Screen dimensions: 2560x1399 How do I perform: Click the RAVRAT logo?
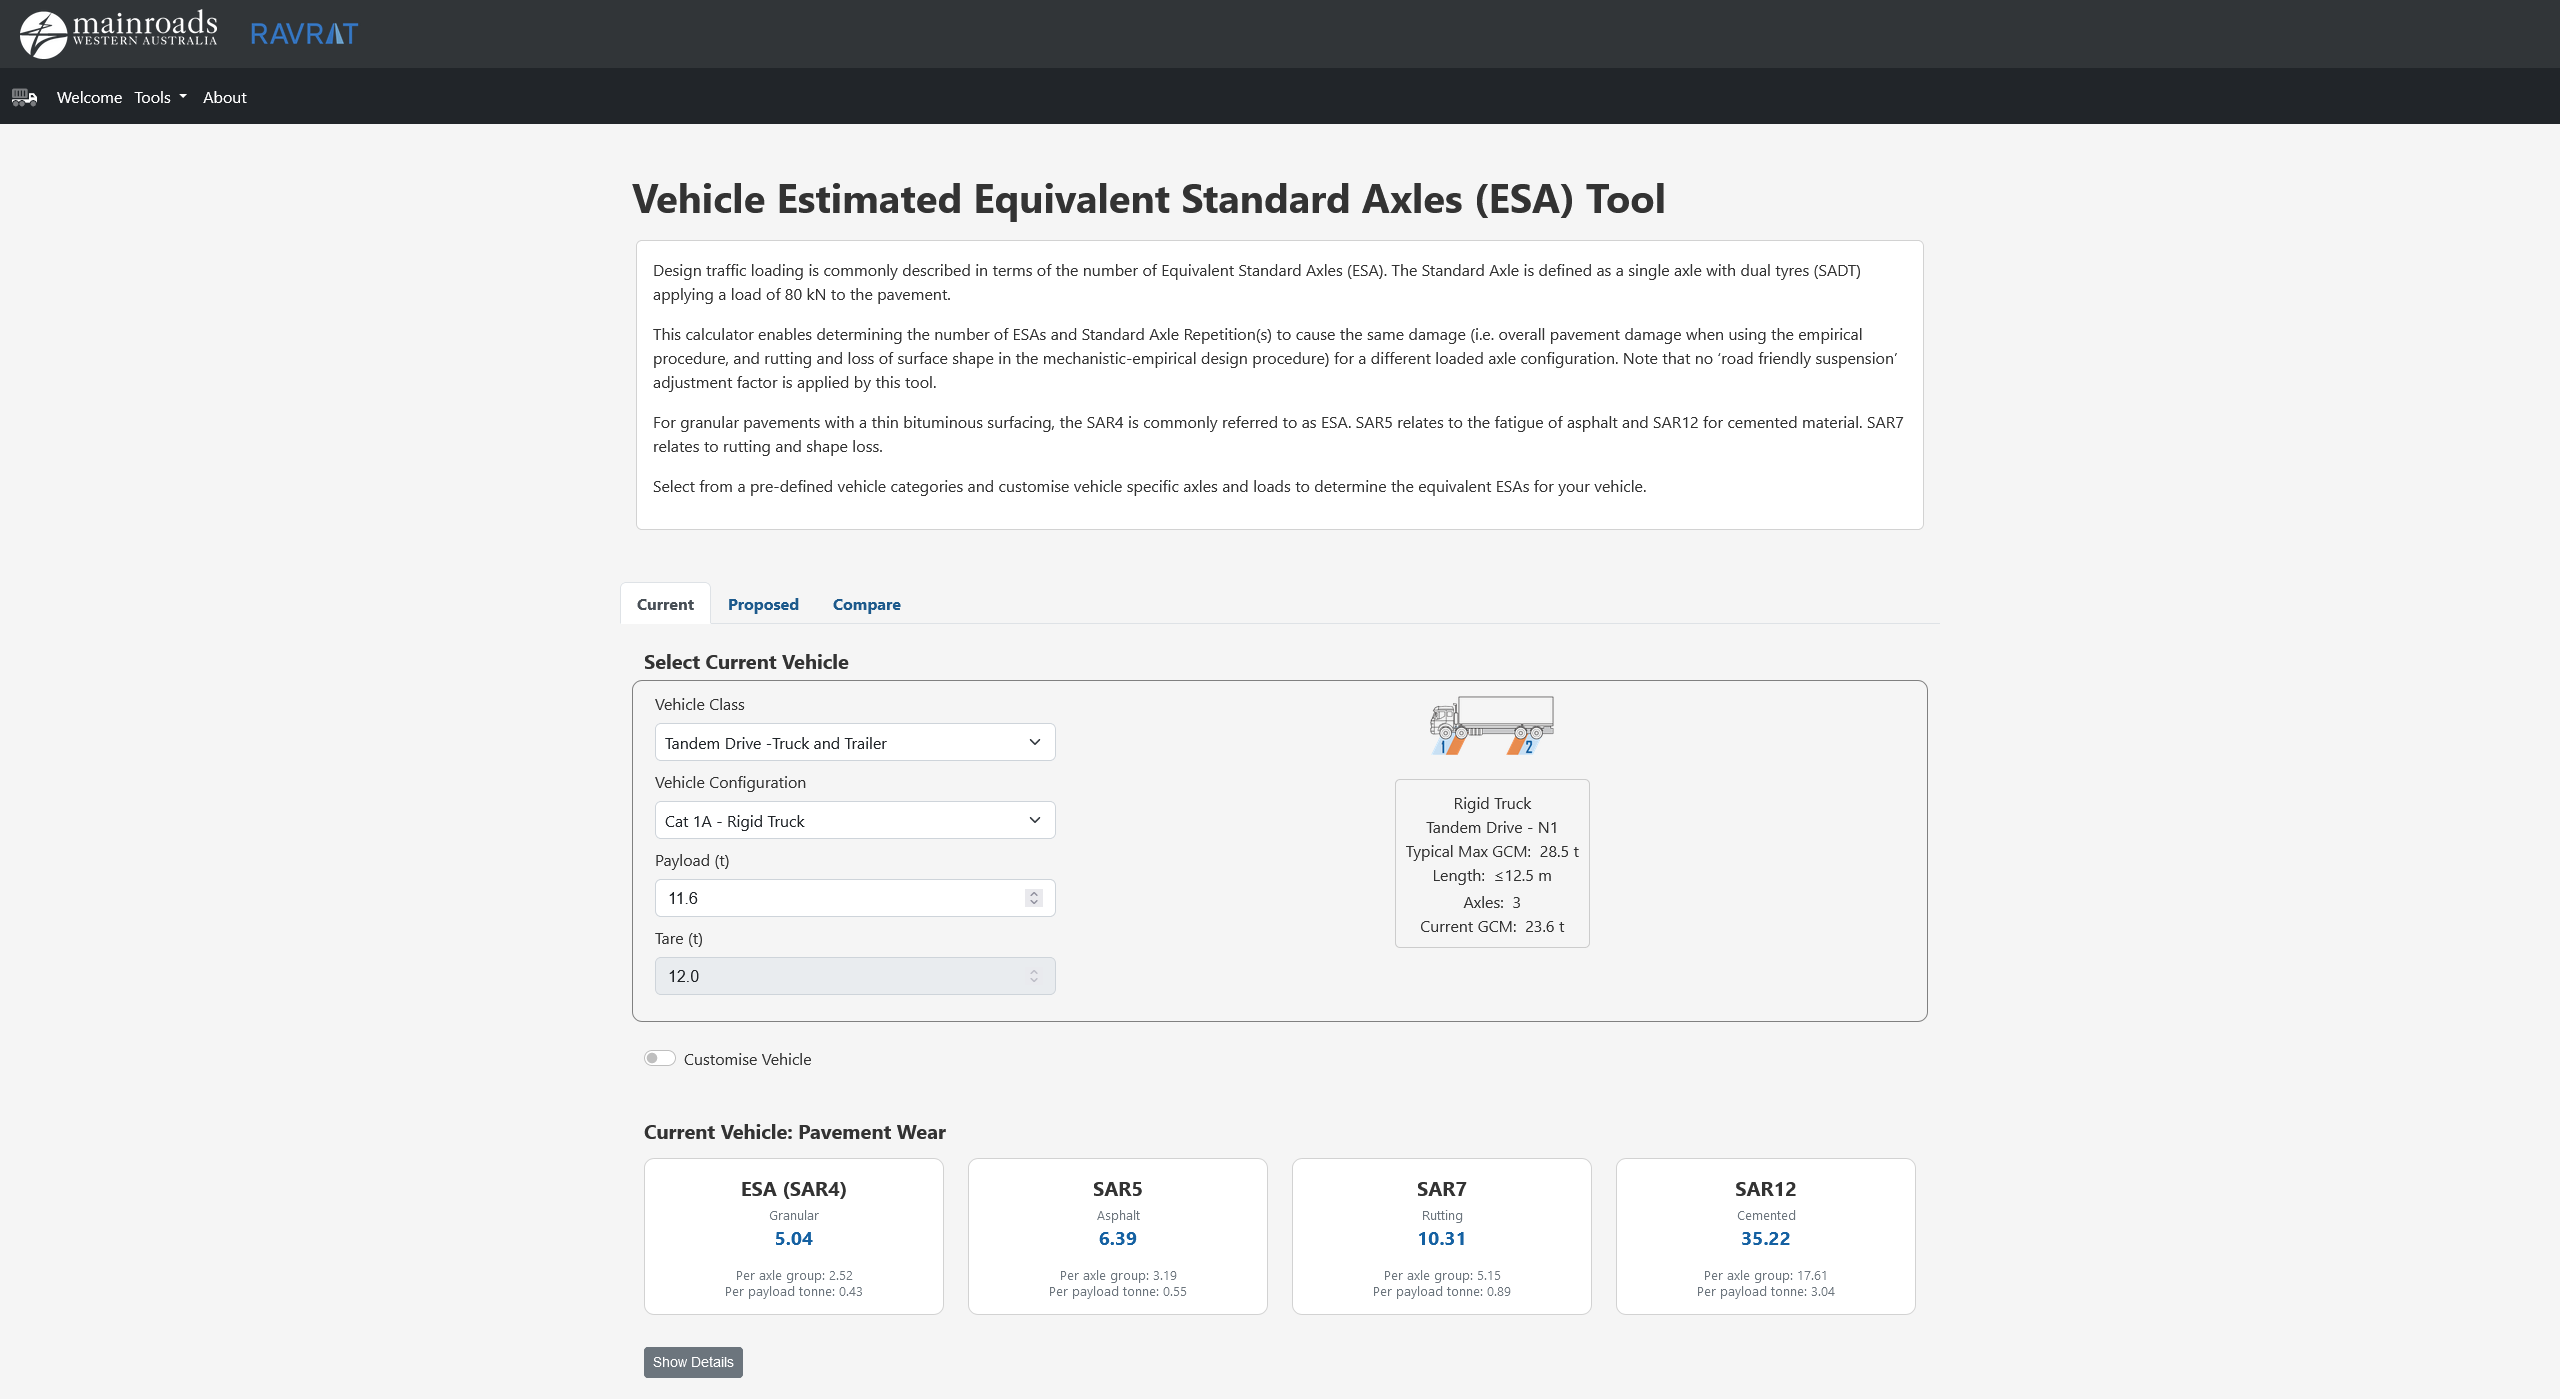[x=303, y=34]
